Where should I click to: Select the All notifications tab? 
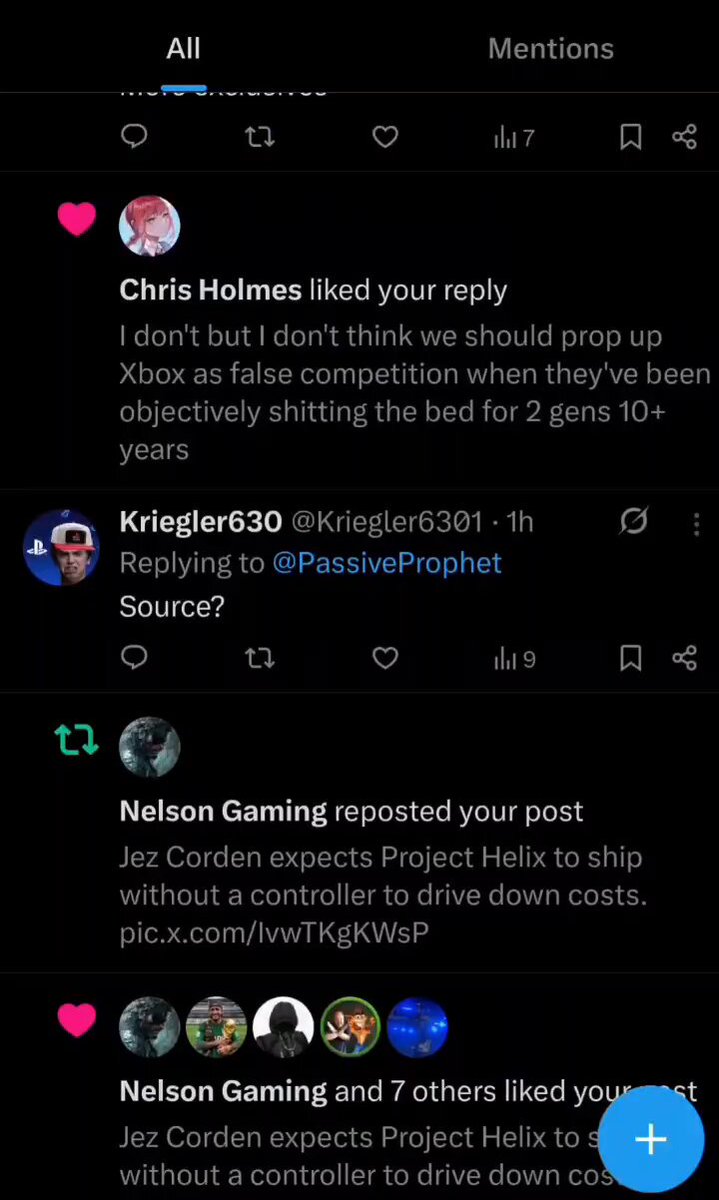183,49
